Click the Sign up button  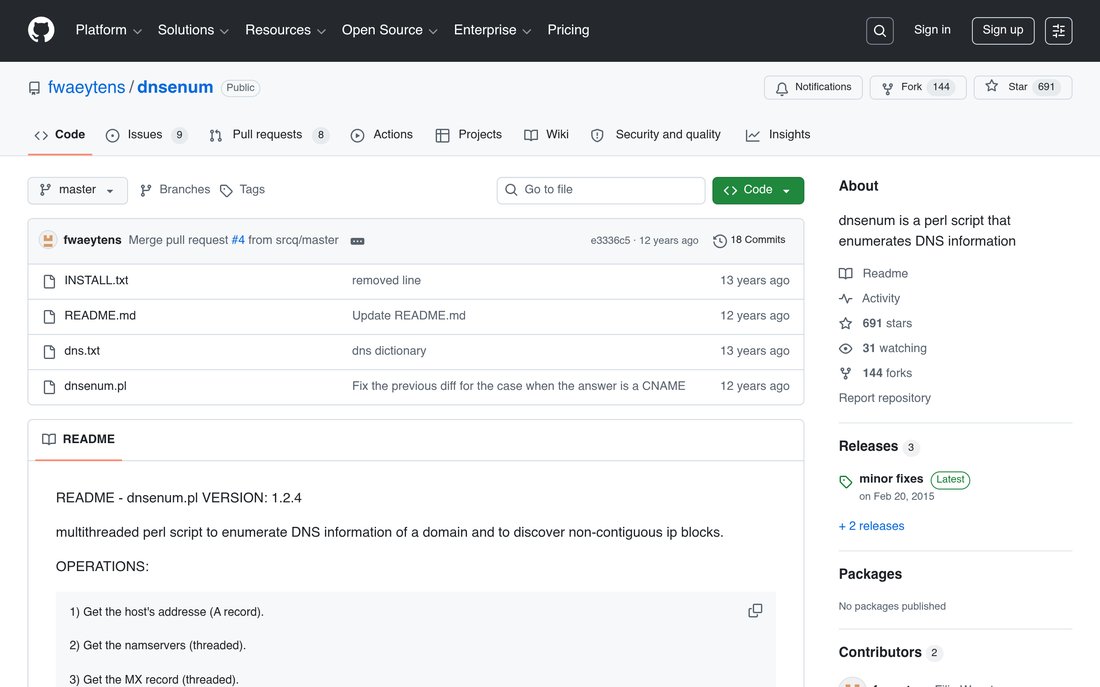click(1002, 31)
